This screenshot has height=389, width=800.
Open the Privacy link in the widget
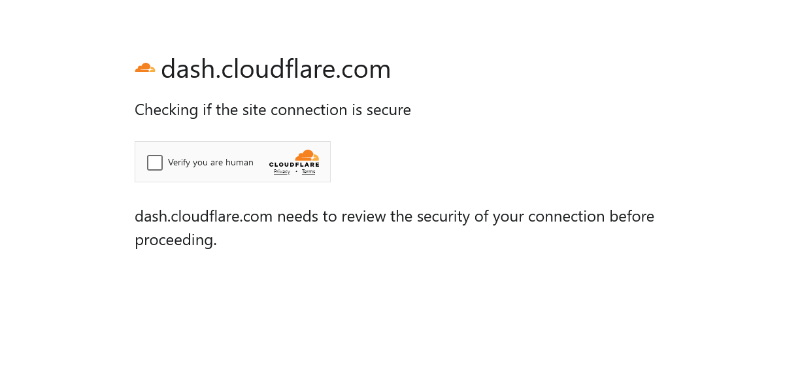[x=282, y=172]
